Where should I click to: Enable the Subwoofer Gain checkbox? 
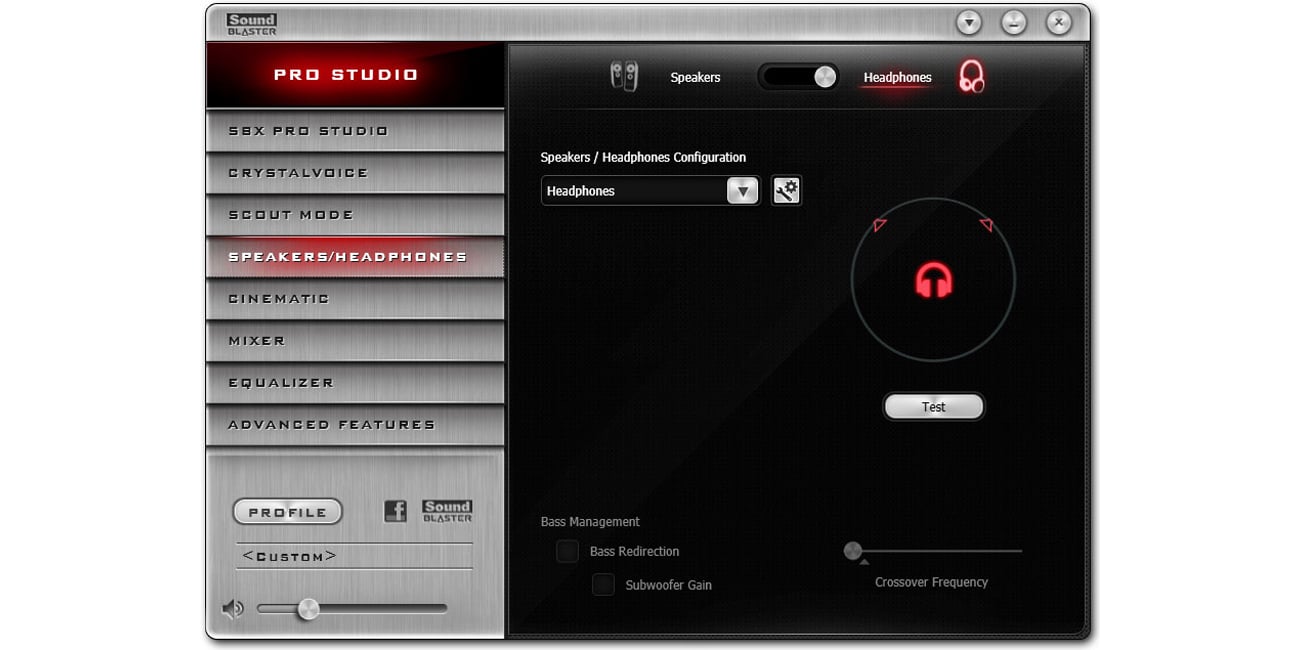[x=603, y=584]
